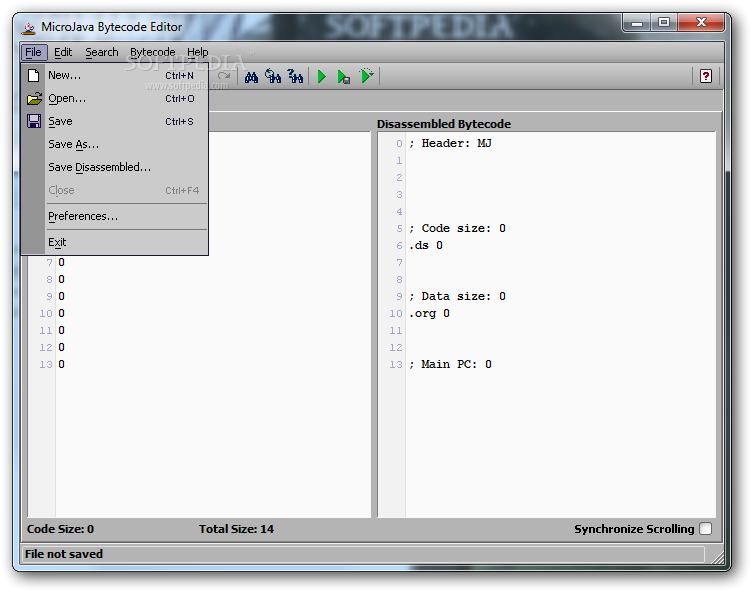The width and height of the screenshot is (752, 592).
Task: Enable the Synchronize Scrolling checkbox
Action: point(705,529)
